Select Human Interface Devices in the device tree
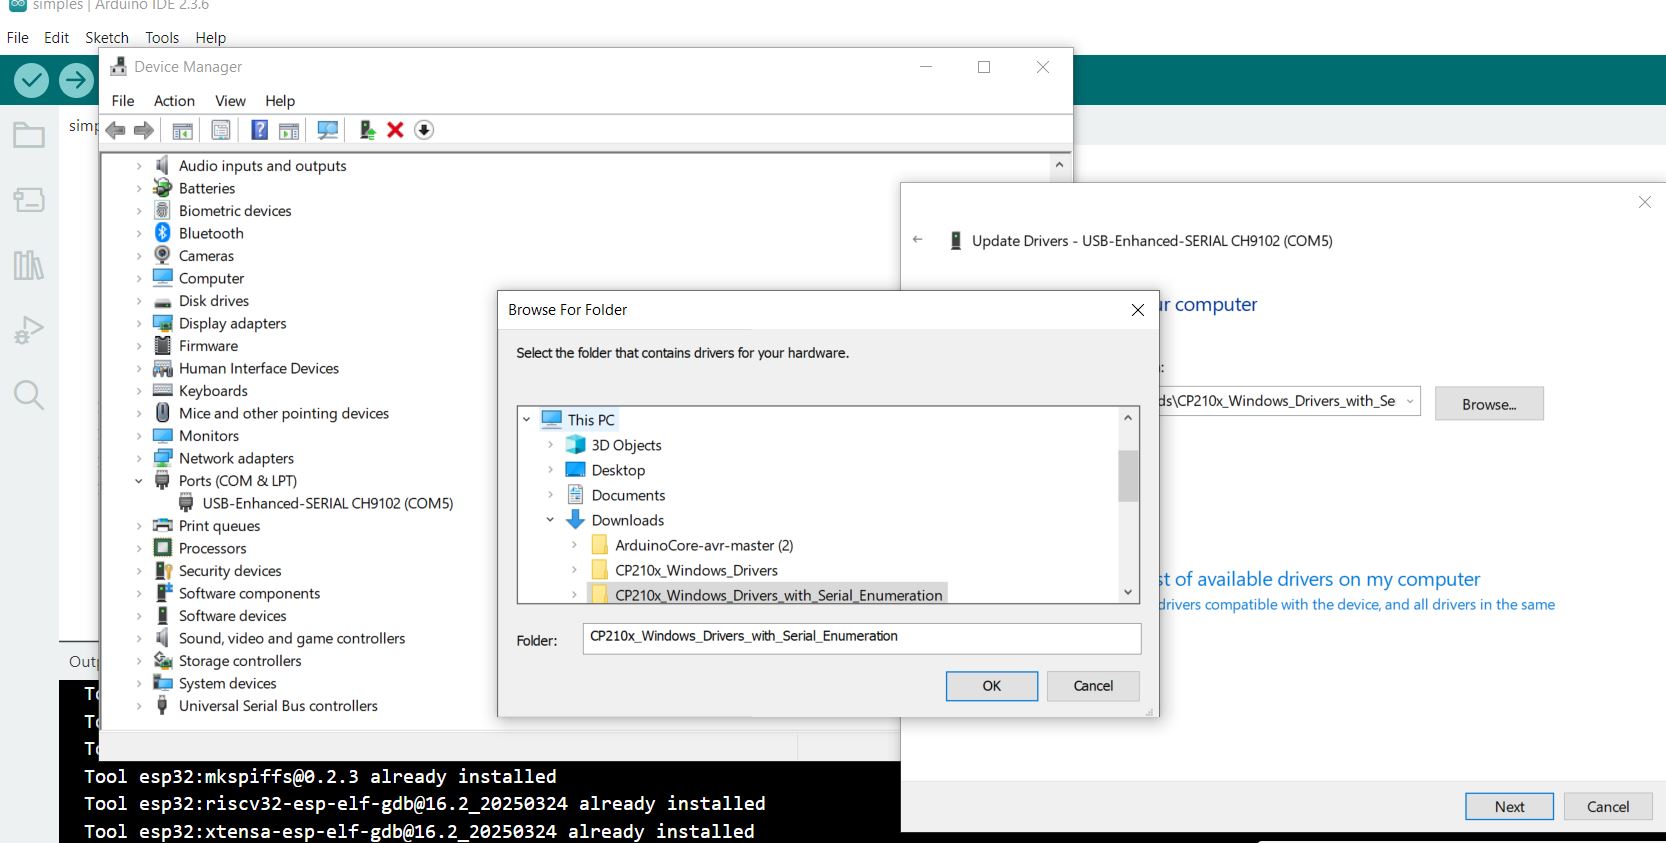This screenshot has width=1666, height=843. tap(259, 368)
